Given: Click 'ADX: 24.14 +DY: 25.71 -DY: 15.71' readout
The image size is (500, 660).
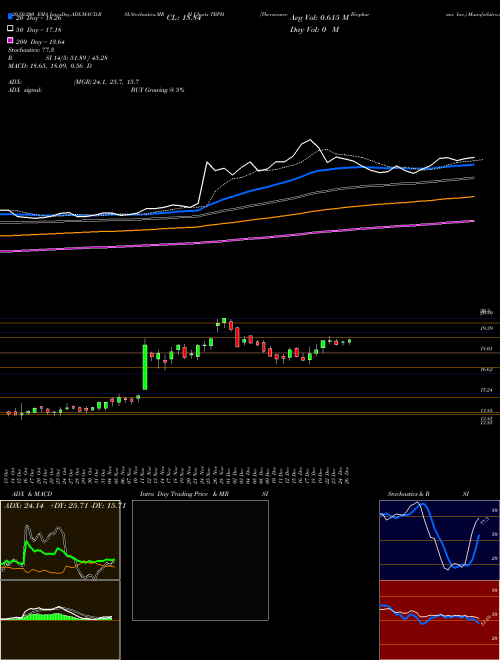Looking at the screenshot, I should [x=64, y=506].
